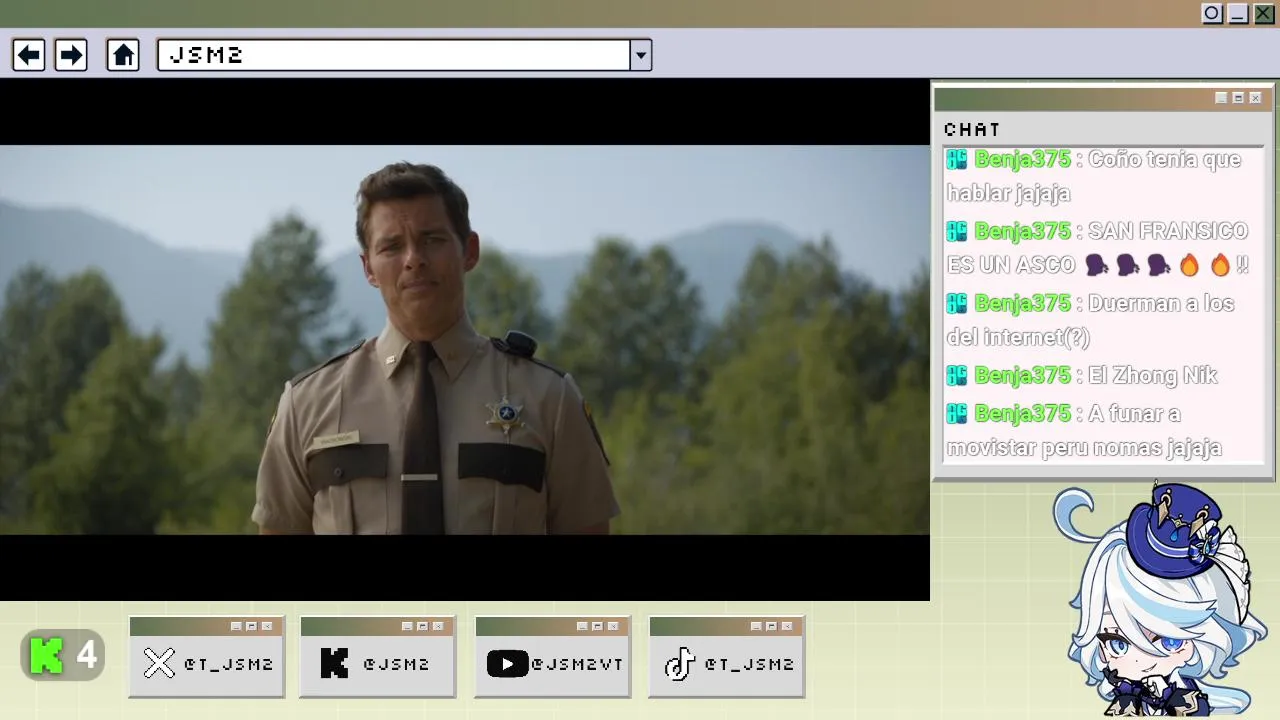Click the message 'Coño tenia que hablar jajaja'
Image resolution: width=1280 pixels, height=720 pixels.
click(x=1094, y=176)
